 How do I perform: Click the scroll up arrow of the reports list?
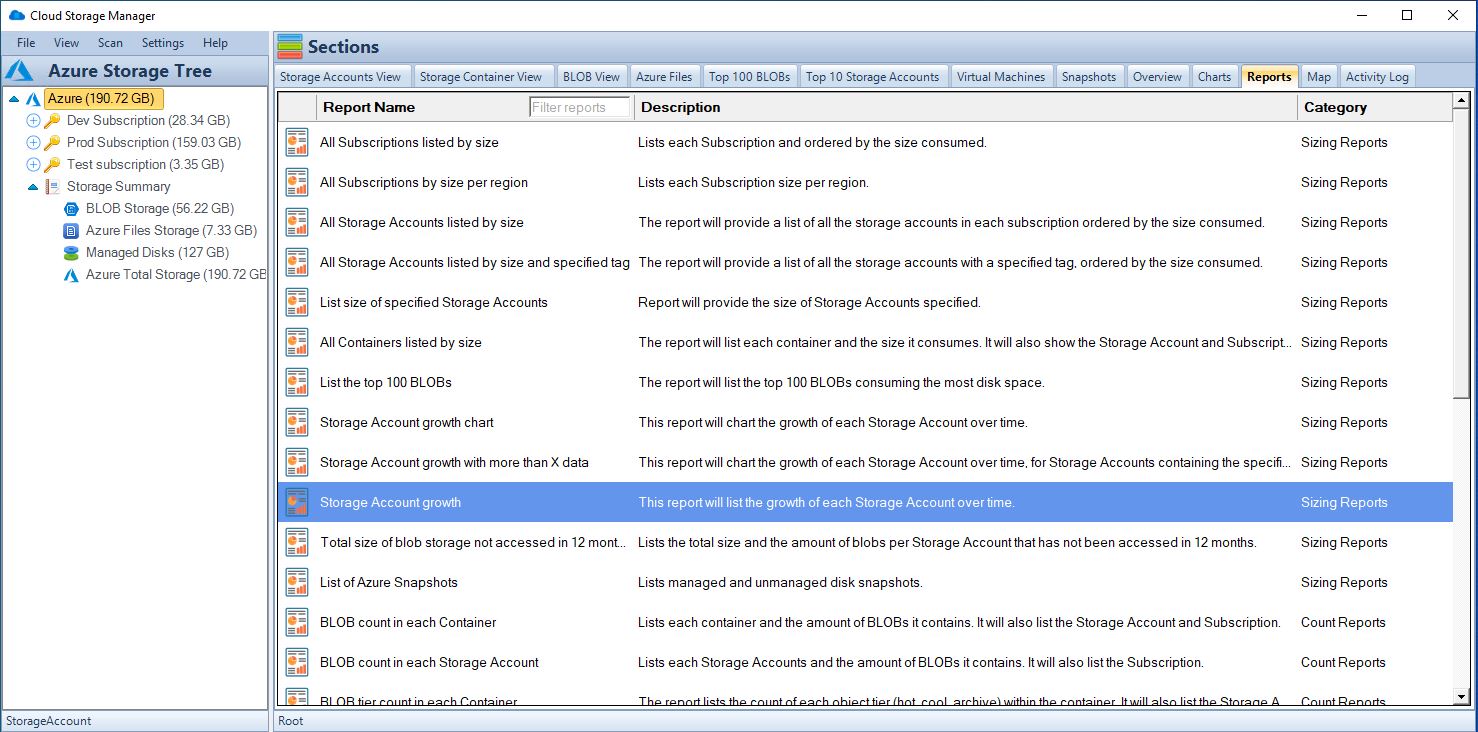[1462, 100]
